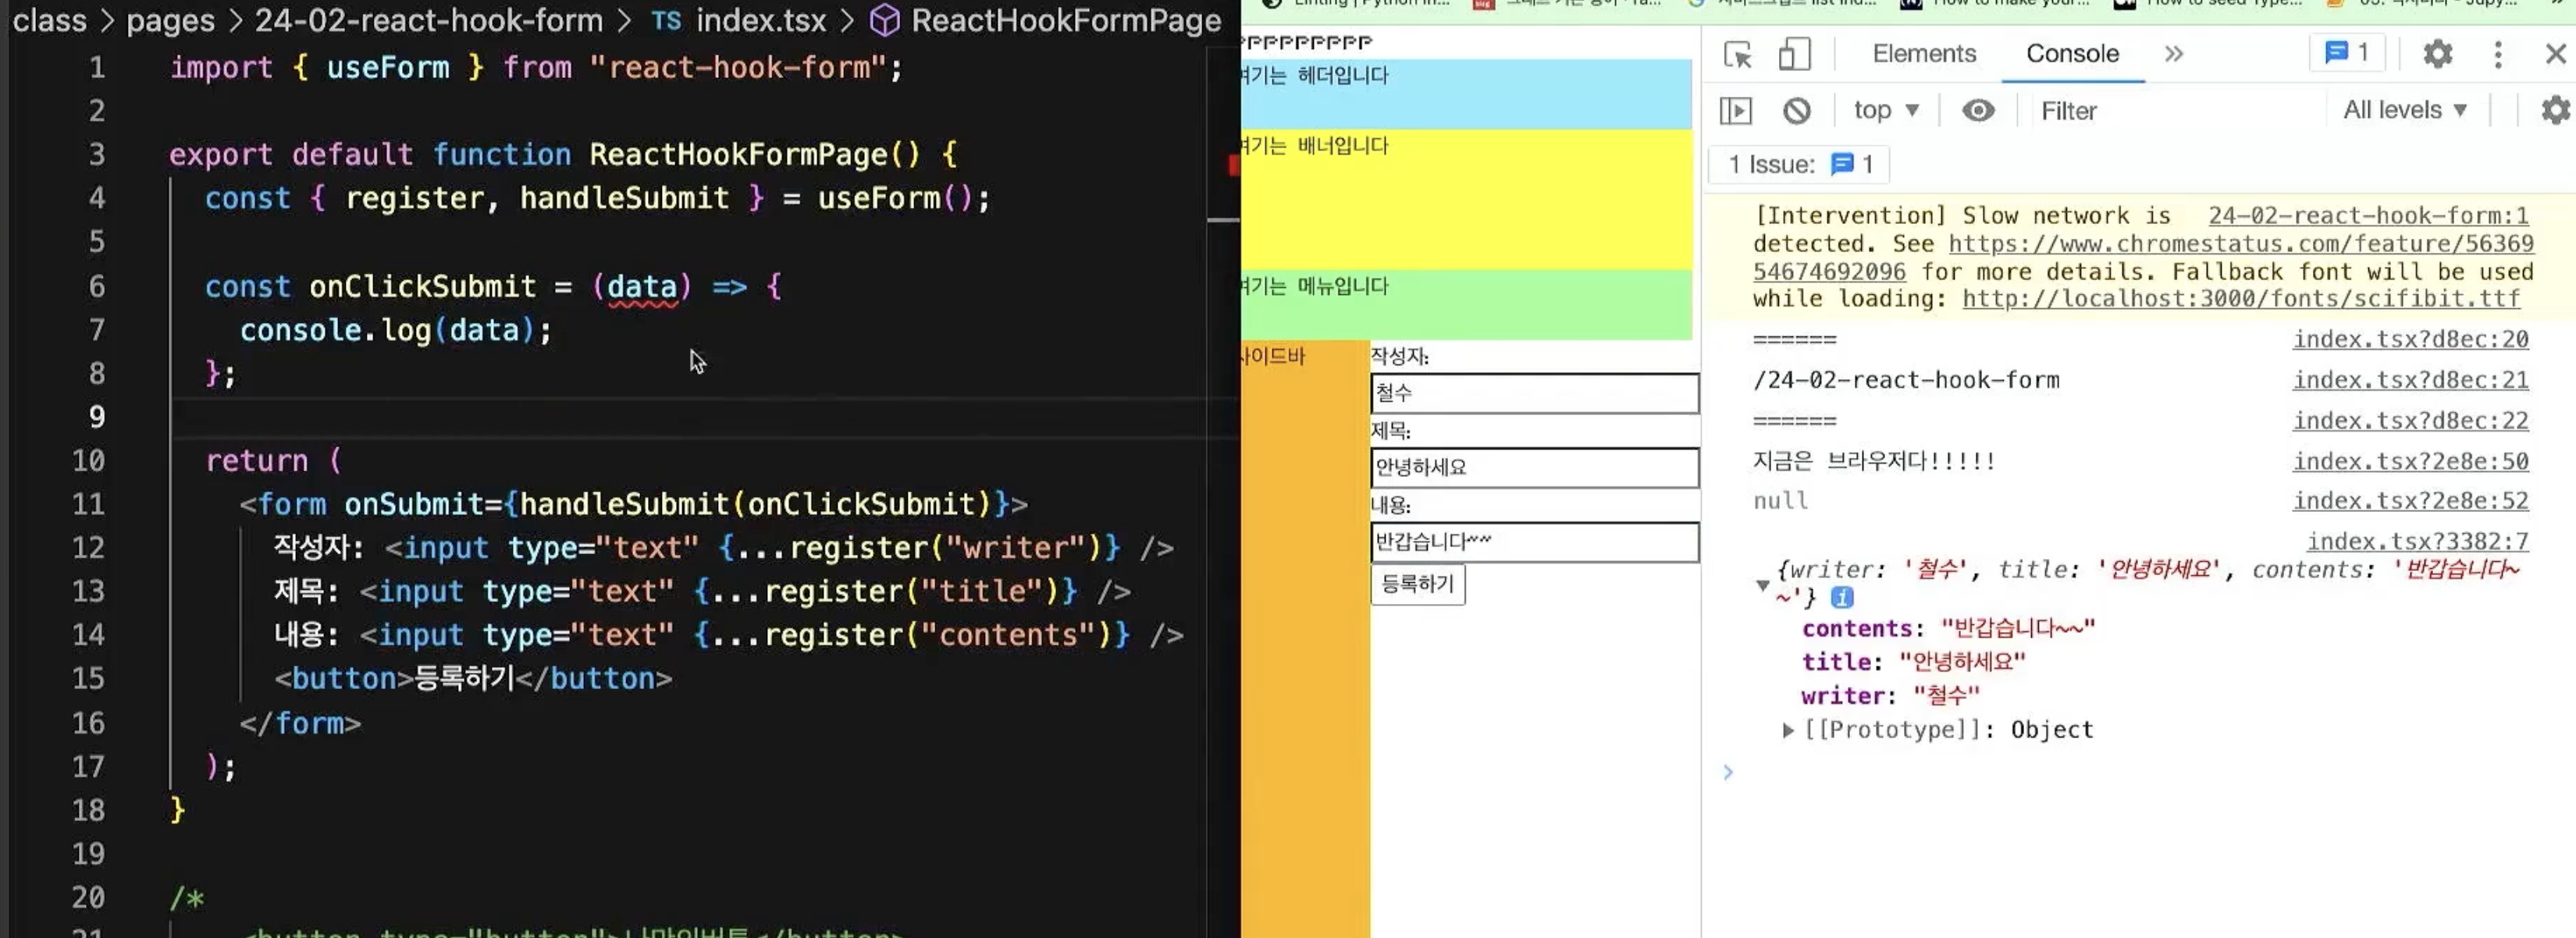Open source link index.tsx?d8ec:20
This screenshot has height=938, width=2576.
pos(2410,339)
